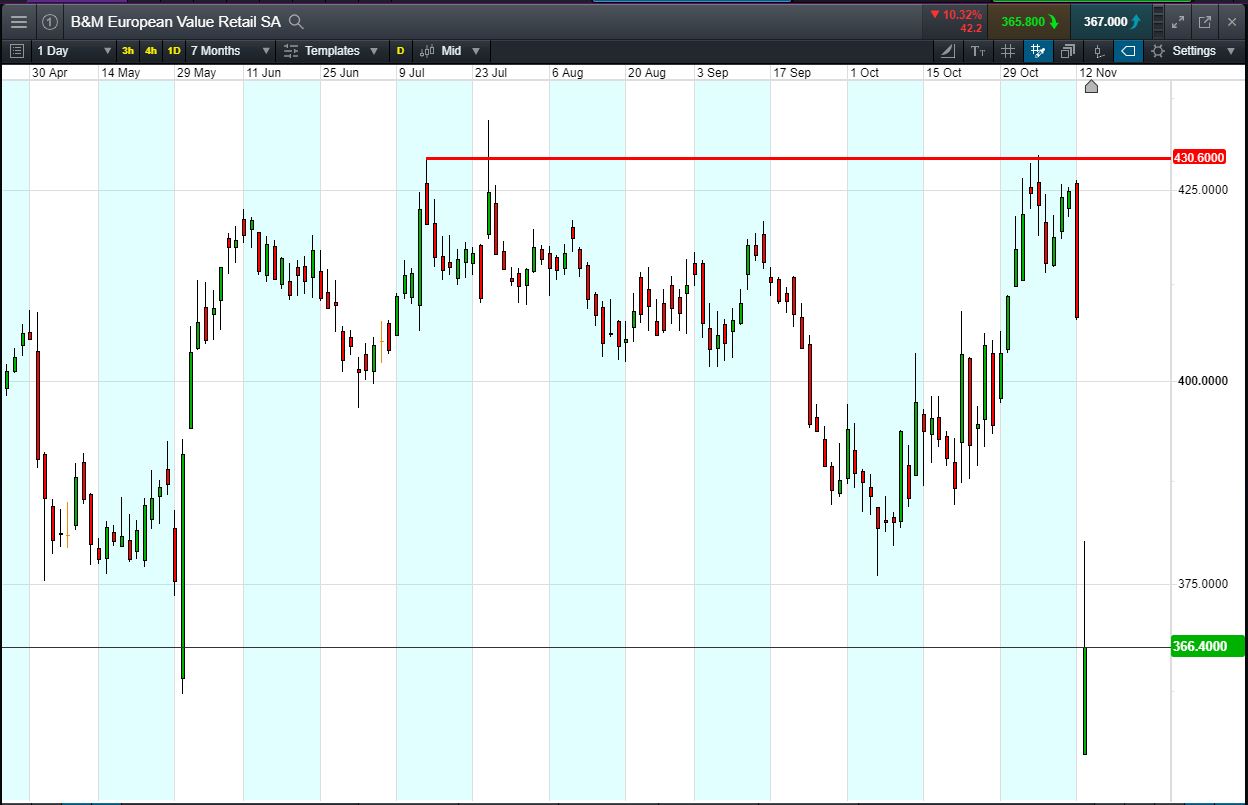This screenshot has height=805, width=1248.
Task: Click the 30 Apr date label
Action: click(x=49, y=73)
